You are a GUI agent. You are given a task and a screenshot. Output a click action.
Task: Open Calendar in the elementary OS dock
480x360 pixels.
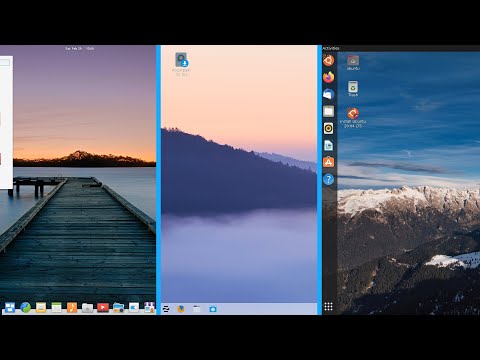56,307
